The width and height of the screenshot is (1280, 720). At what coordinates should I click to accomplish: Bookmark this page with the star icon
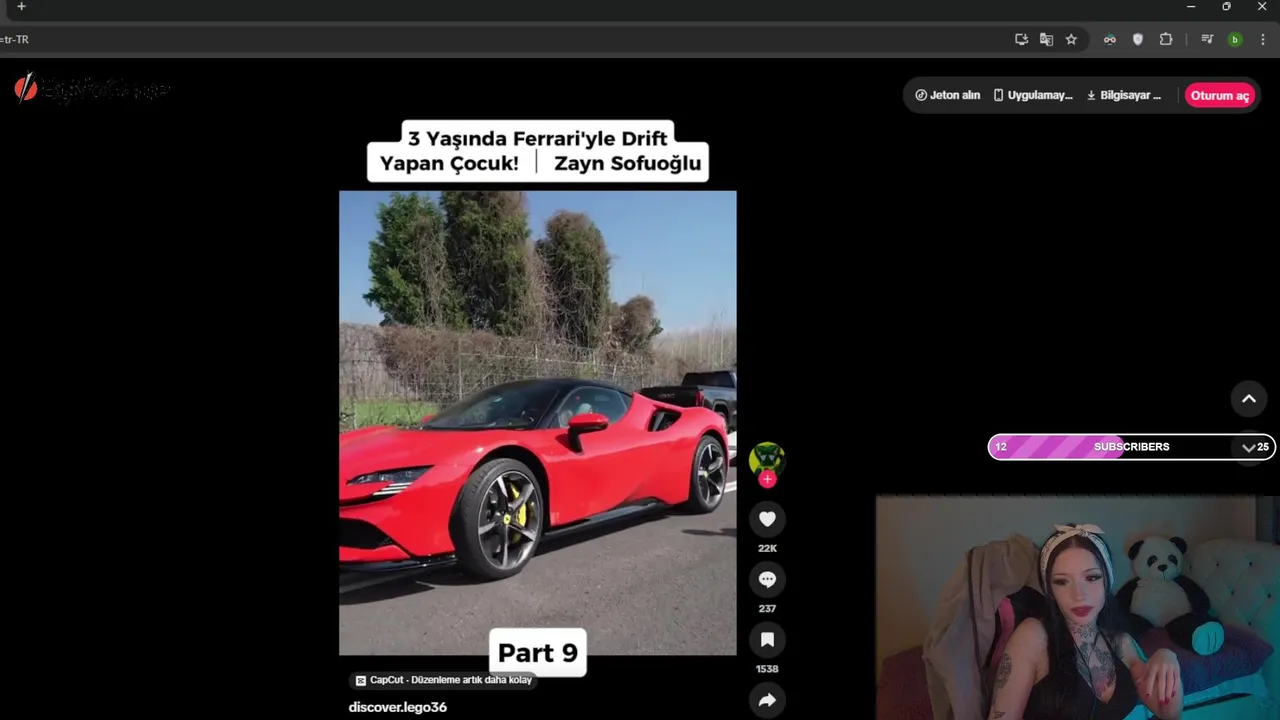[1071, 39]
